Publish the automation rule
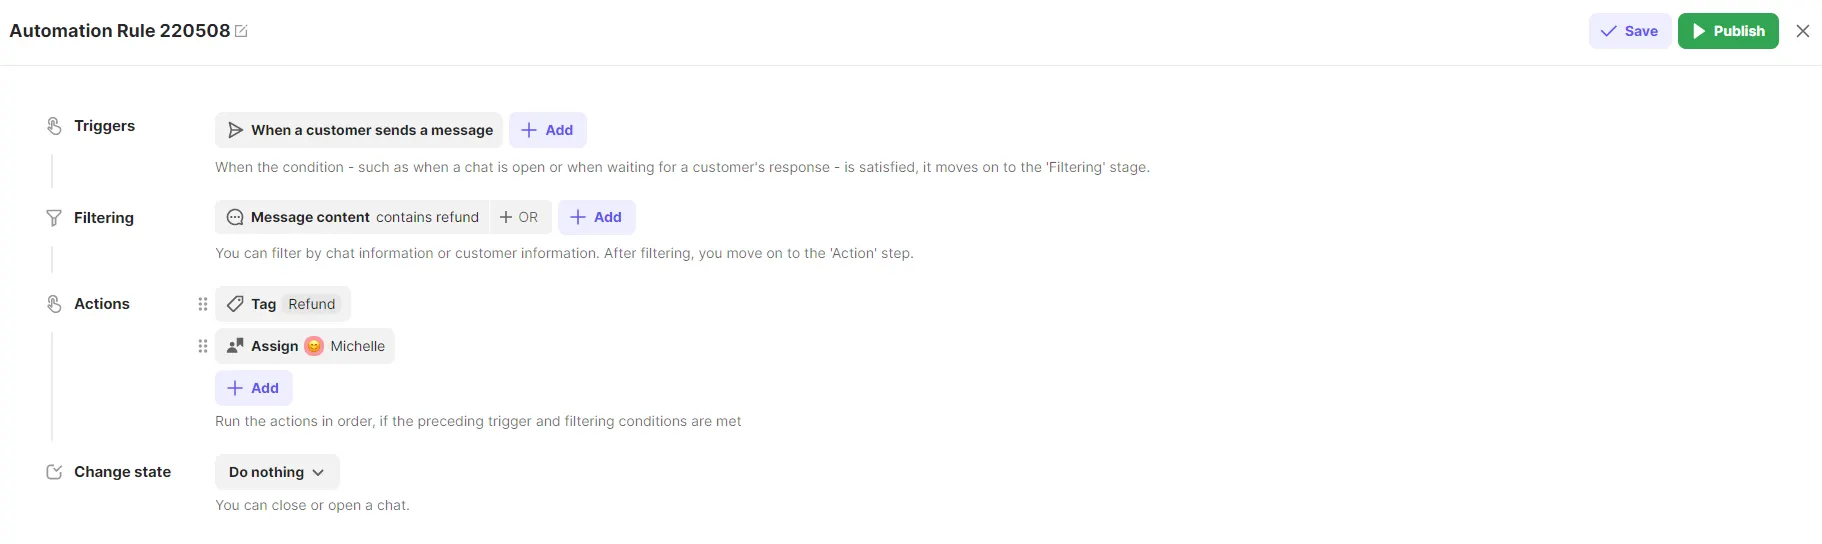 (x=1727, y=31)
